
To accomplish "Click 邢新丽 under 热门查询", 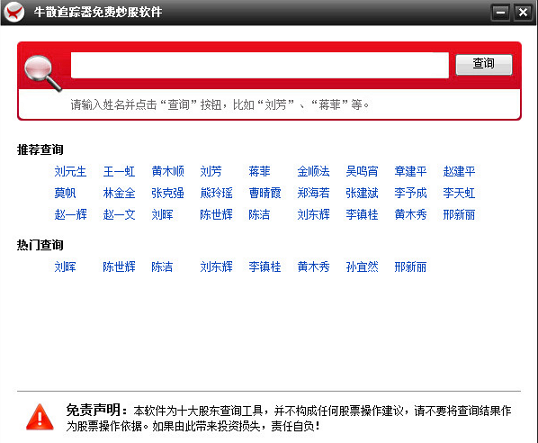I will click(411, 267).
